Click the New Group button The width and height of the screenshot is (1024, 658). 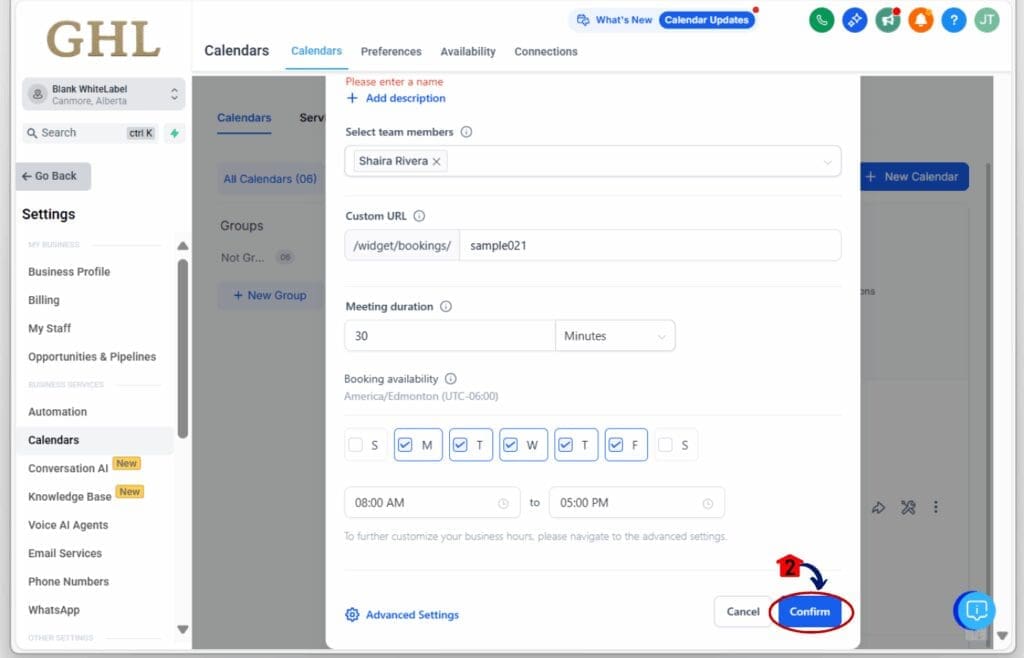270,296
